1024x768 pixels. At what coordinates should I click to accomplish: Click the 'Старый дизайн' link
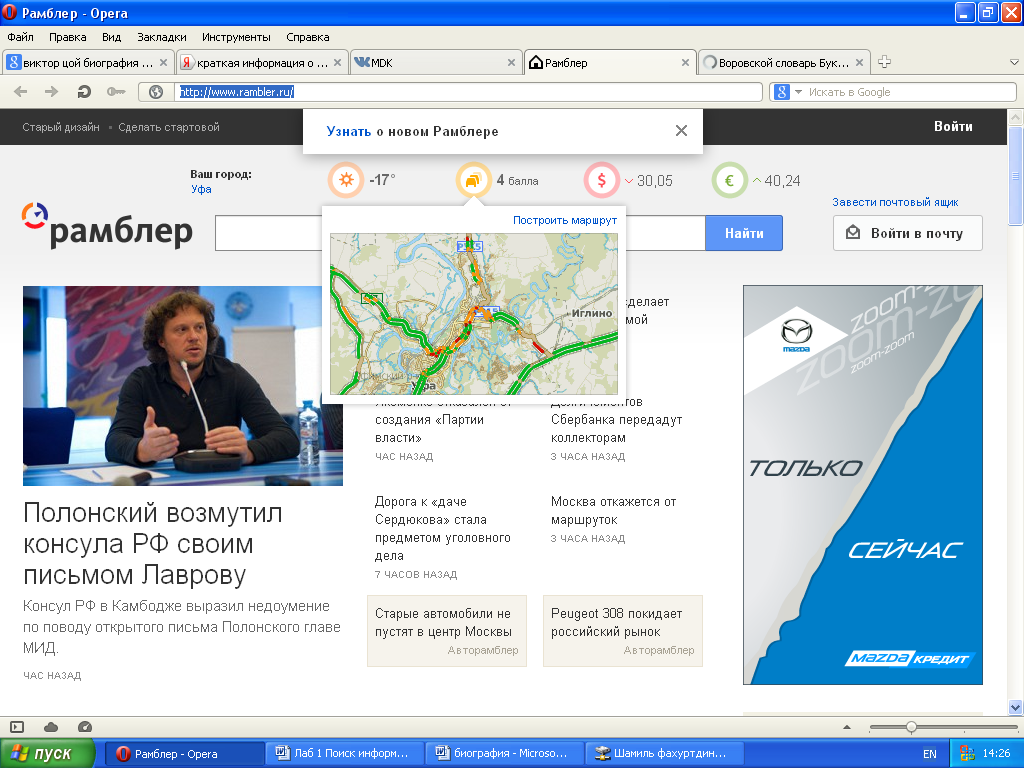tap(61, 127)
